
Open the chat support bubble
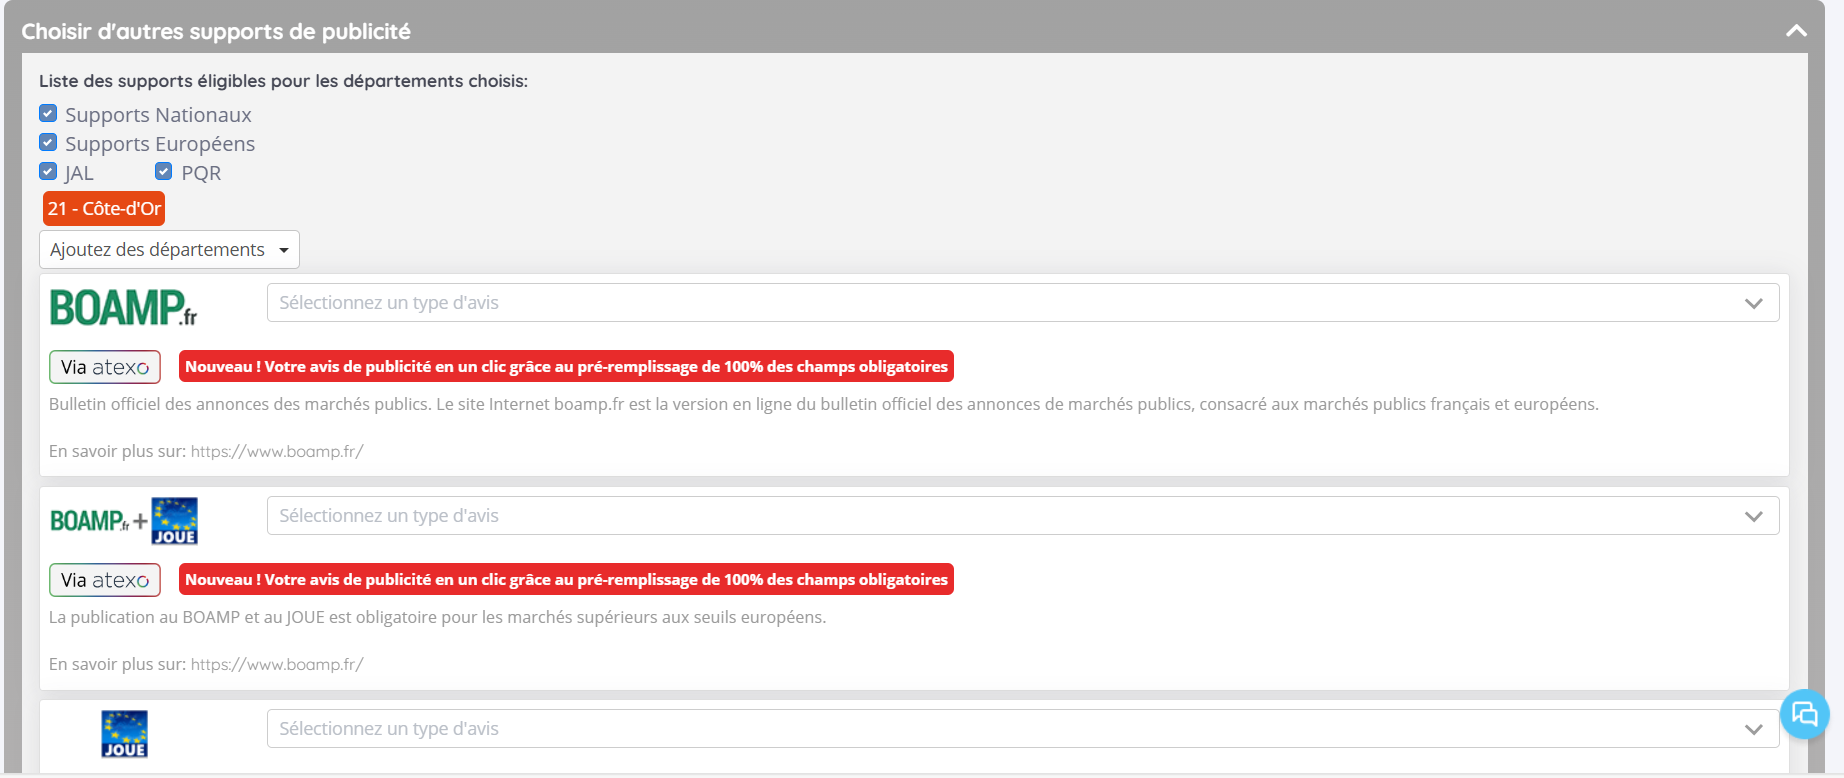pyautogui.click(x=1804, y=714)
